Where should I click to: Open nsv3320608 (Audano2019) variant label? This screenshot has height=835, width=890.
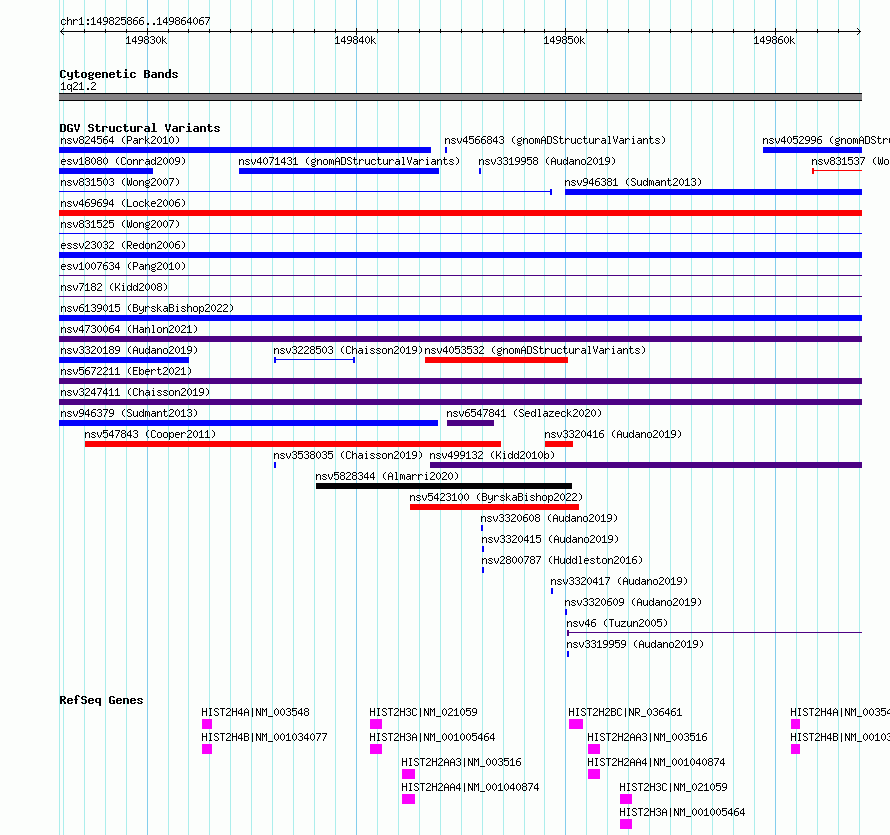pos(549,518)
